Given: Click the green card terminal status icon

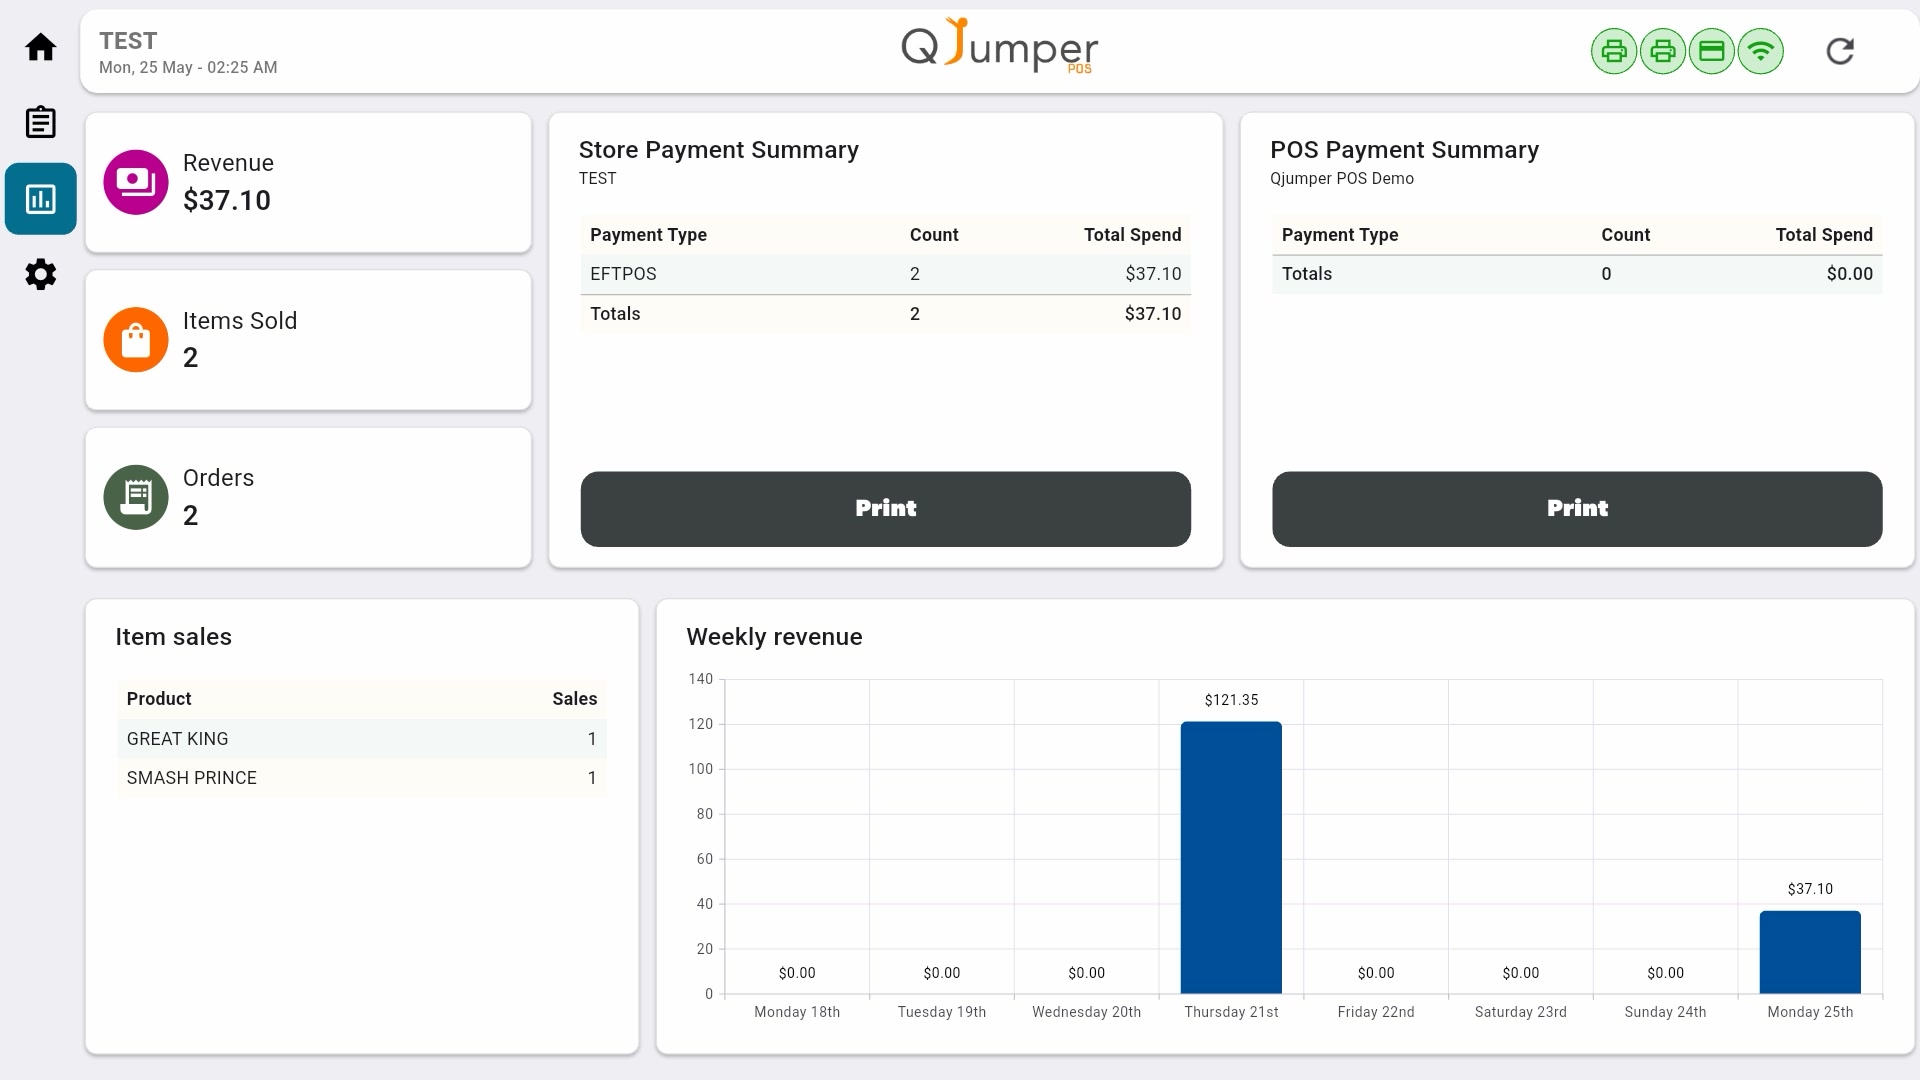Looking at the screenshot, I should point(1712,51).
